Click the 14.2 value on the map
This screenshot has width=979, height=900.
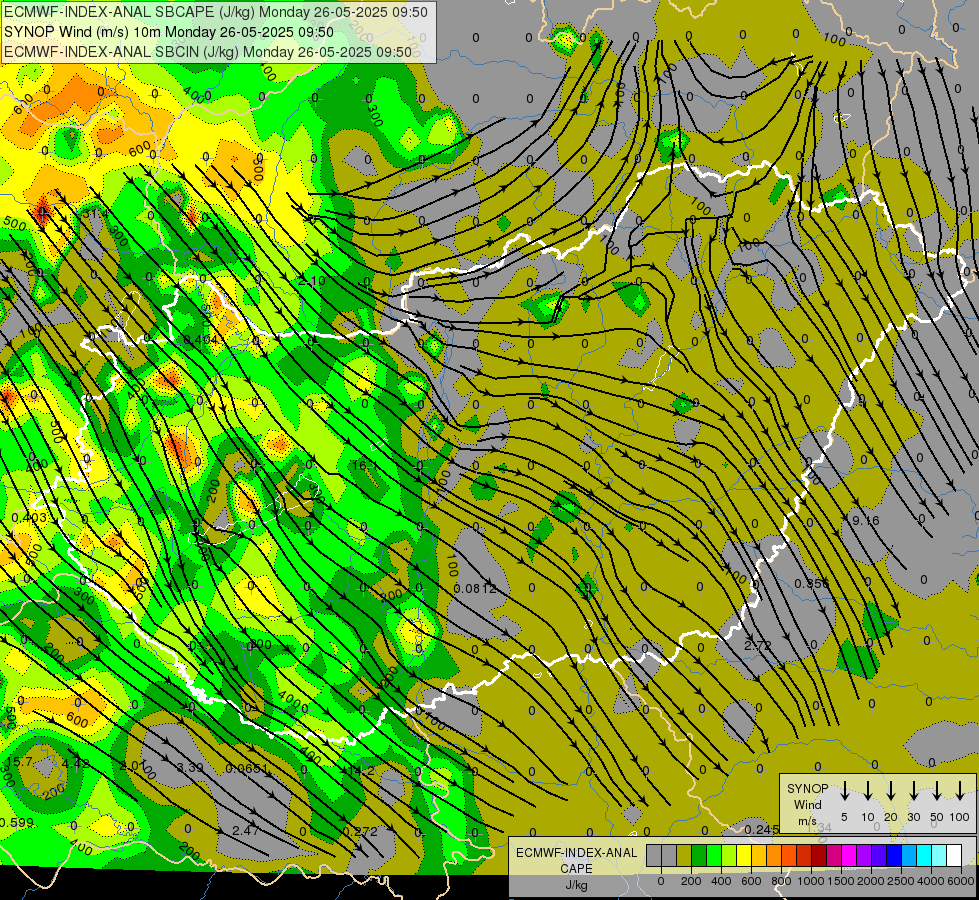coord(361,771)
